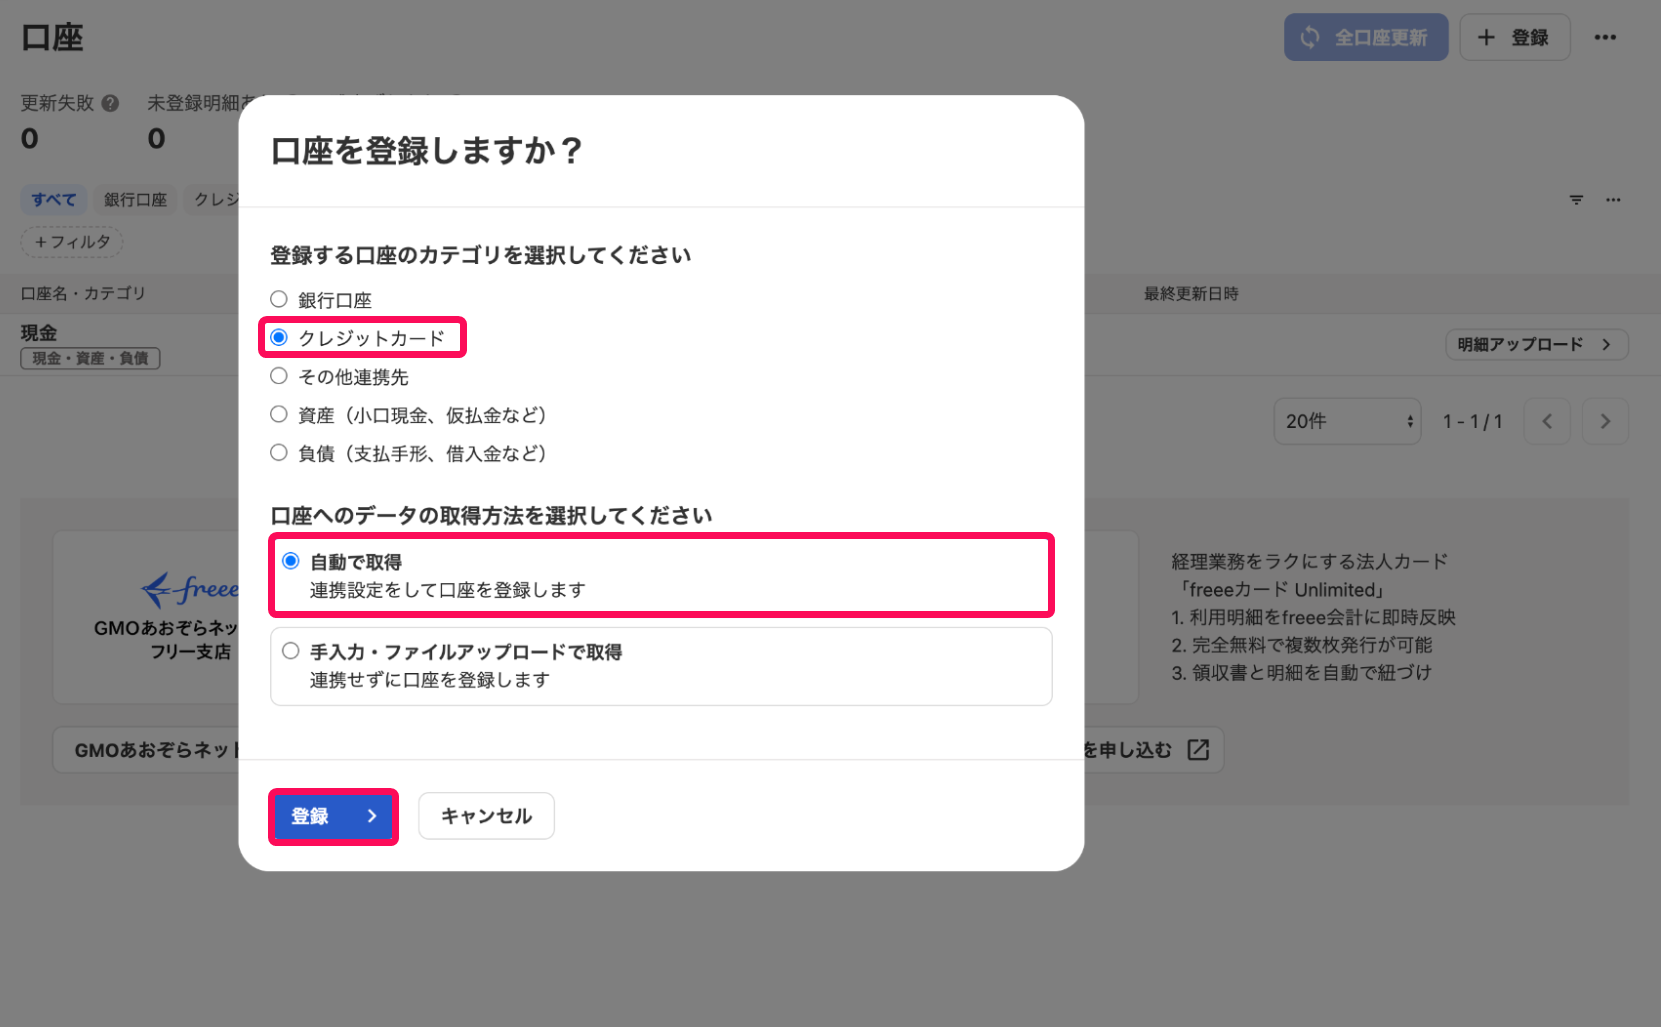Viewport: 1661px width, 1028px height.
Task: Select the 銀行口座 radio option
Action: click(x=278, y=297)
